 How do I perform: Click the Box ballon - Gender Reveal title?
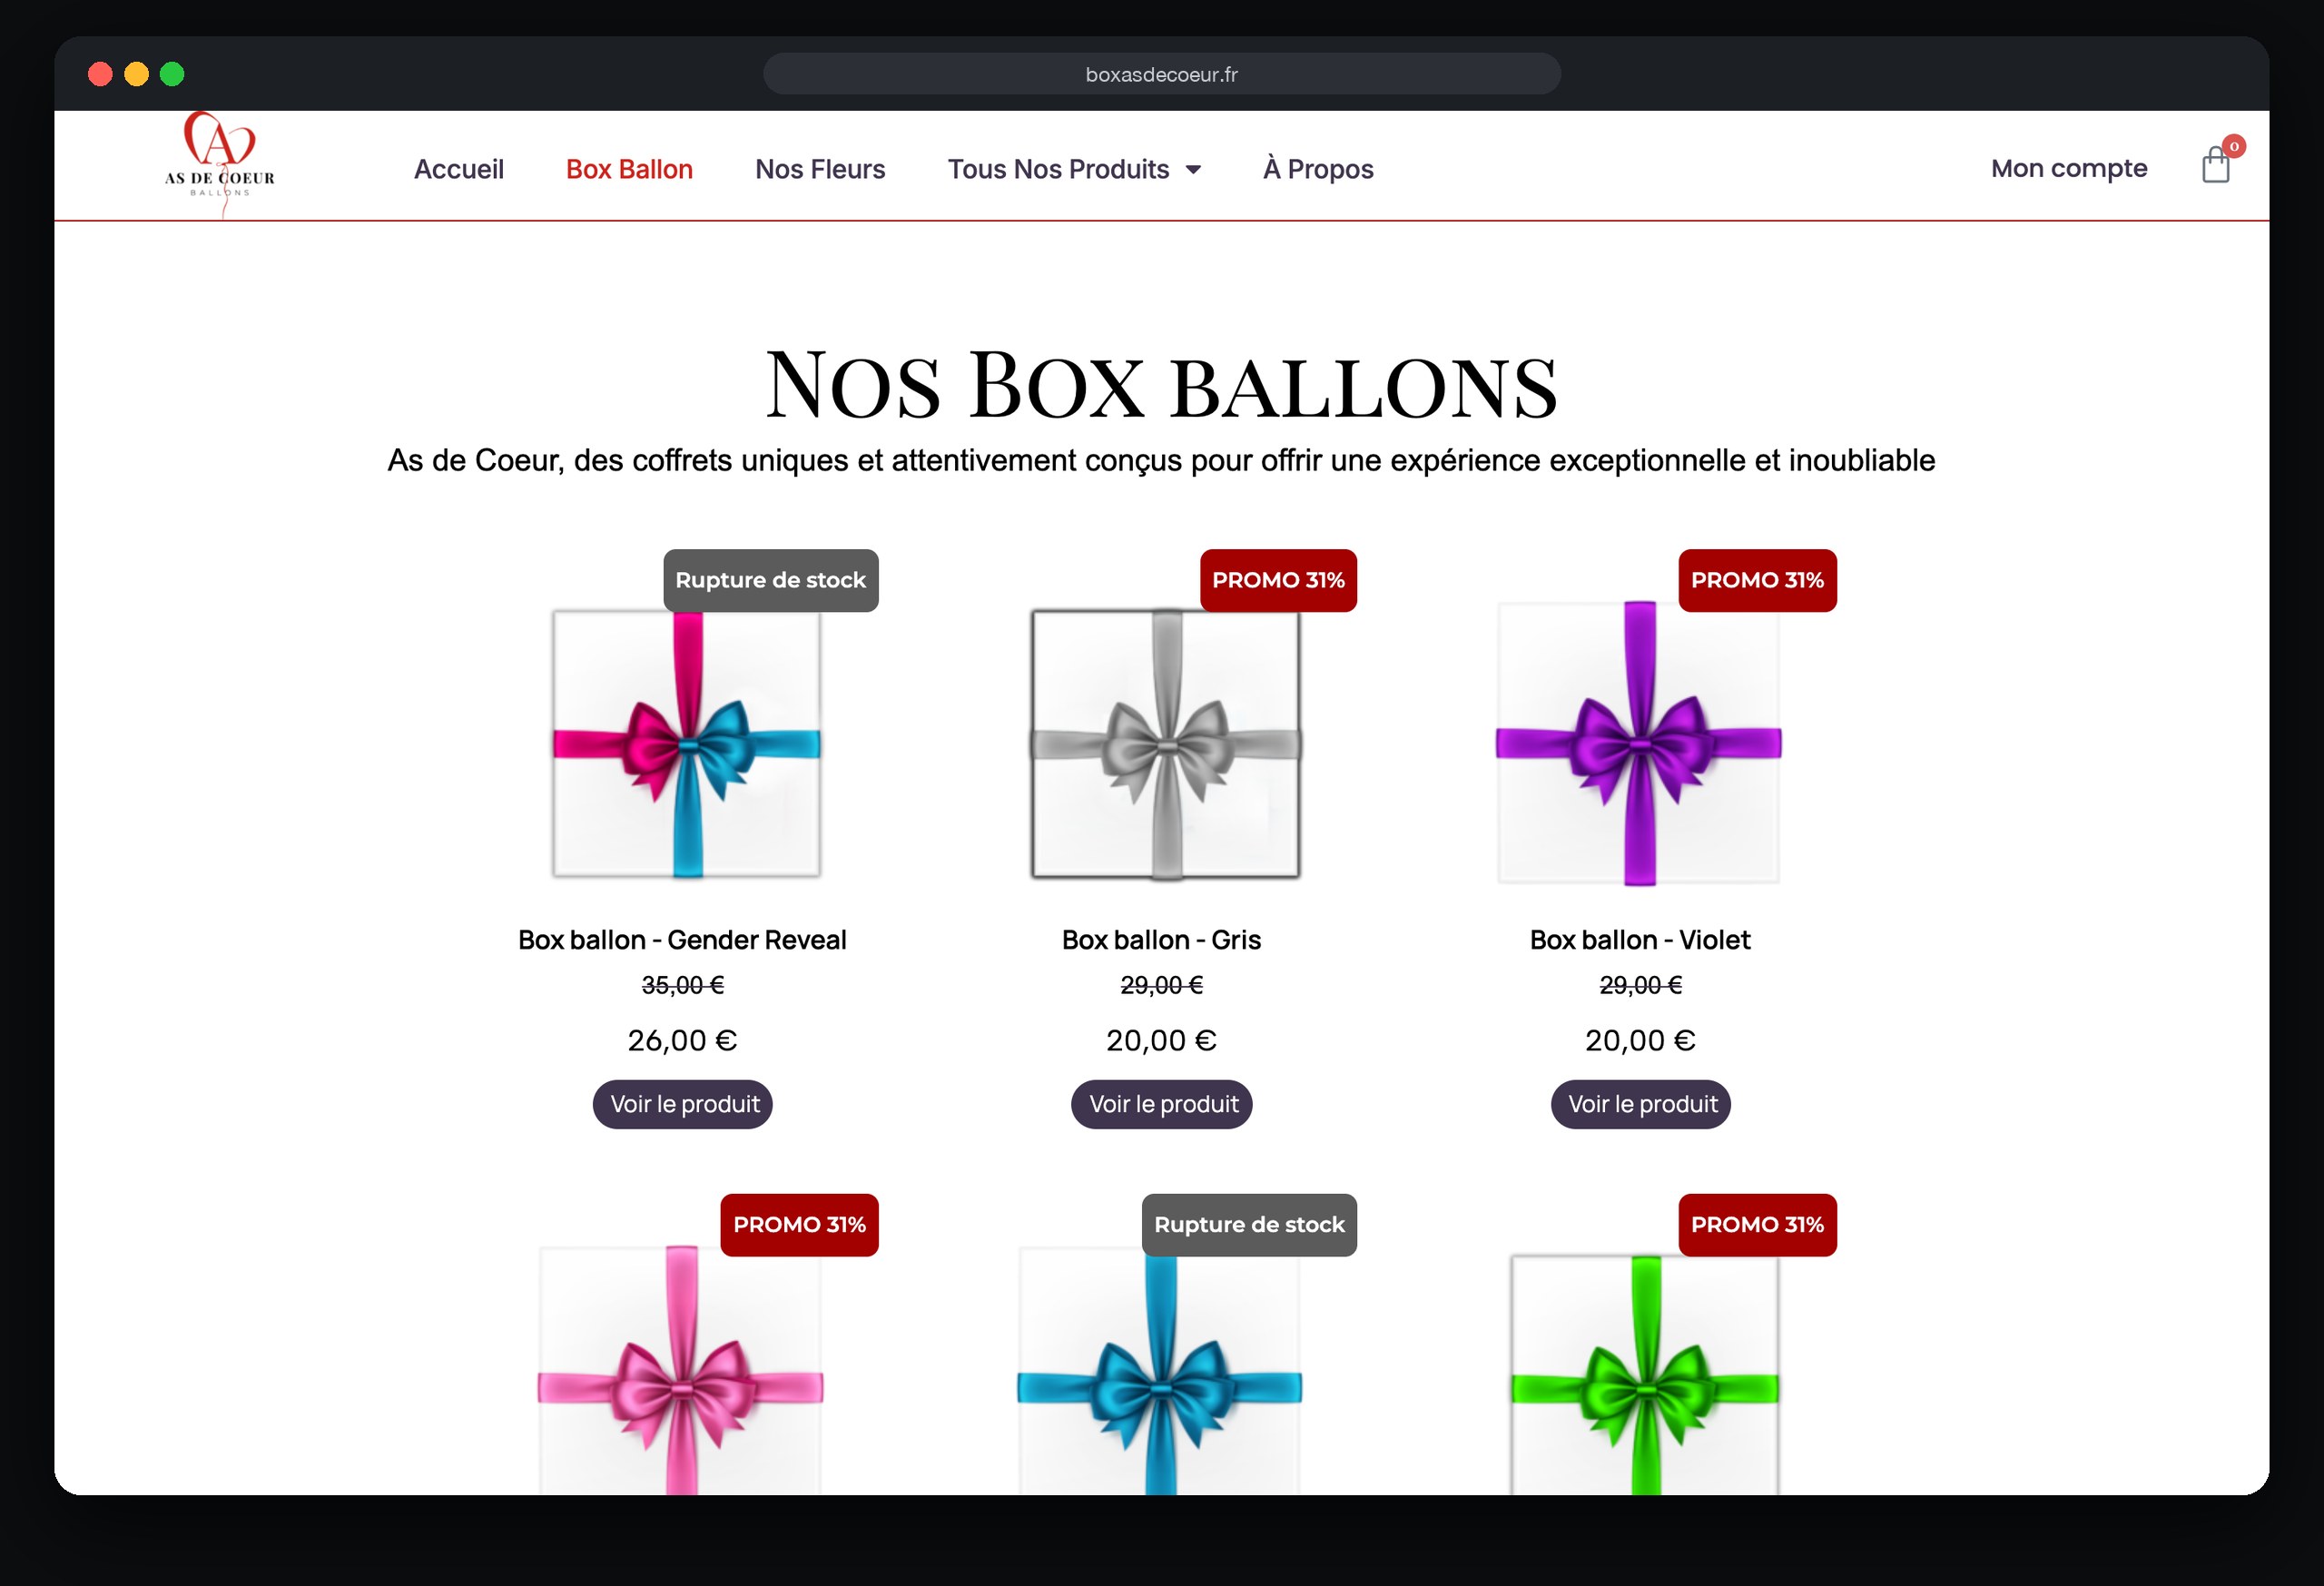682,940
